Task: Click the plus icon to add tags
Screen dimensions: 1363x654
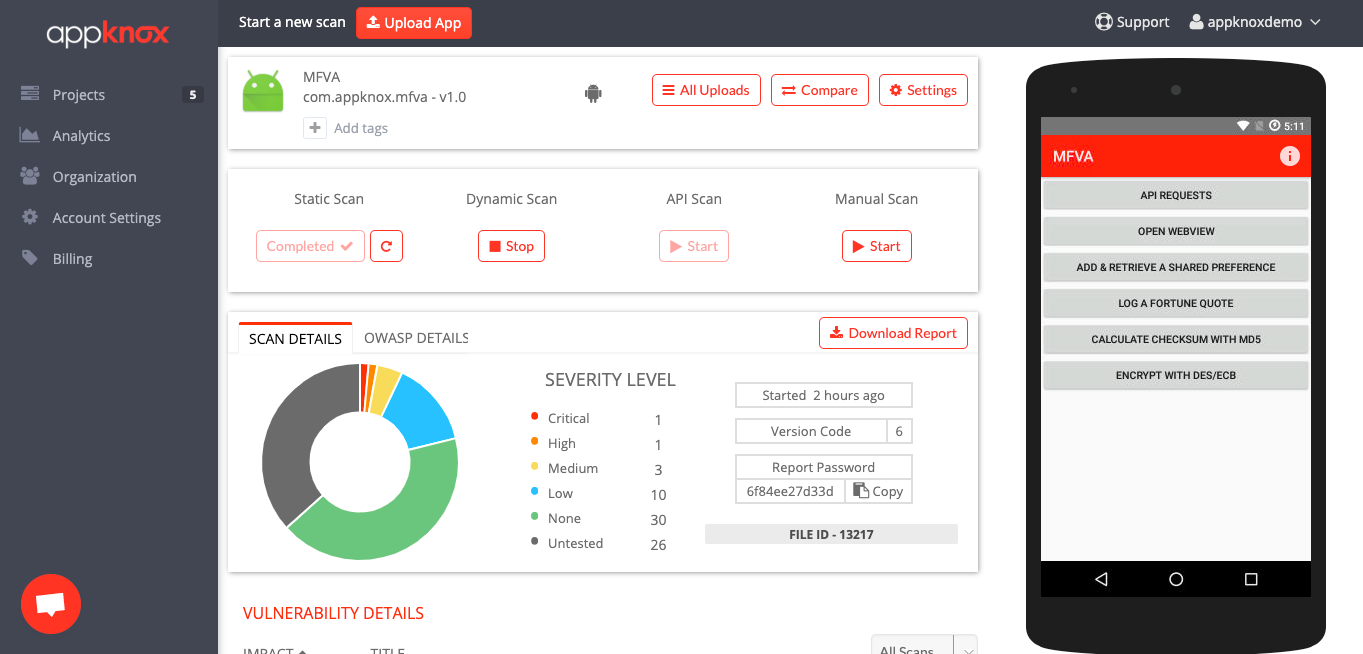Action: 315,128
